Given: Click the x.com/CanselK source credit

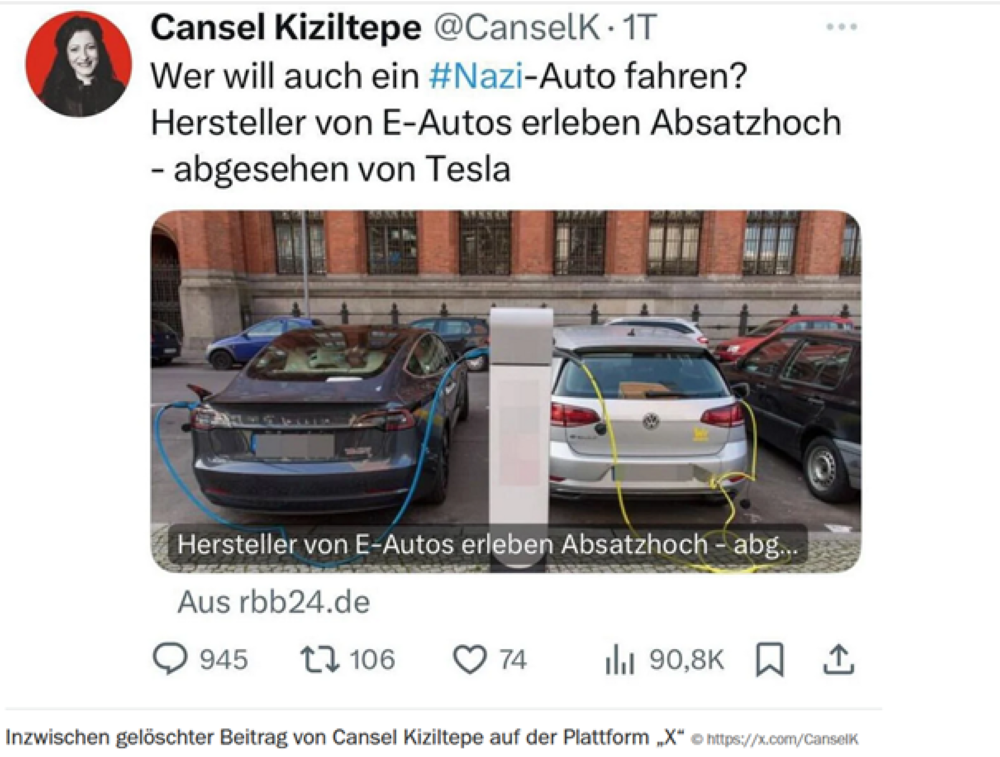Looking at the screenshot, I should tap(775, 740).
